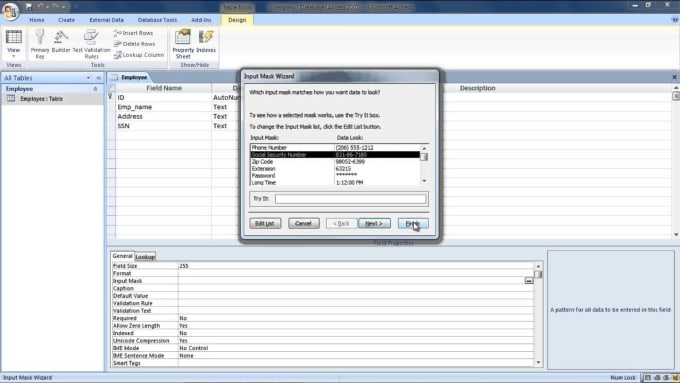Click Lookup Column in ribbon
Image resolution: width=680 pixels, height=383 pixels.
[x=139, y=55]
